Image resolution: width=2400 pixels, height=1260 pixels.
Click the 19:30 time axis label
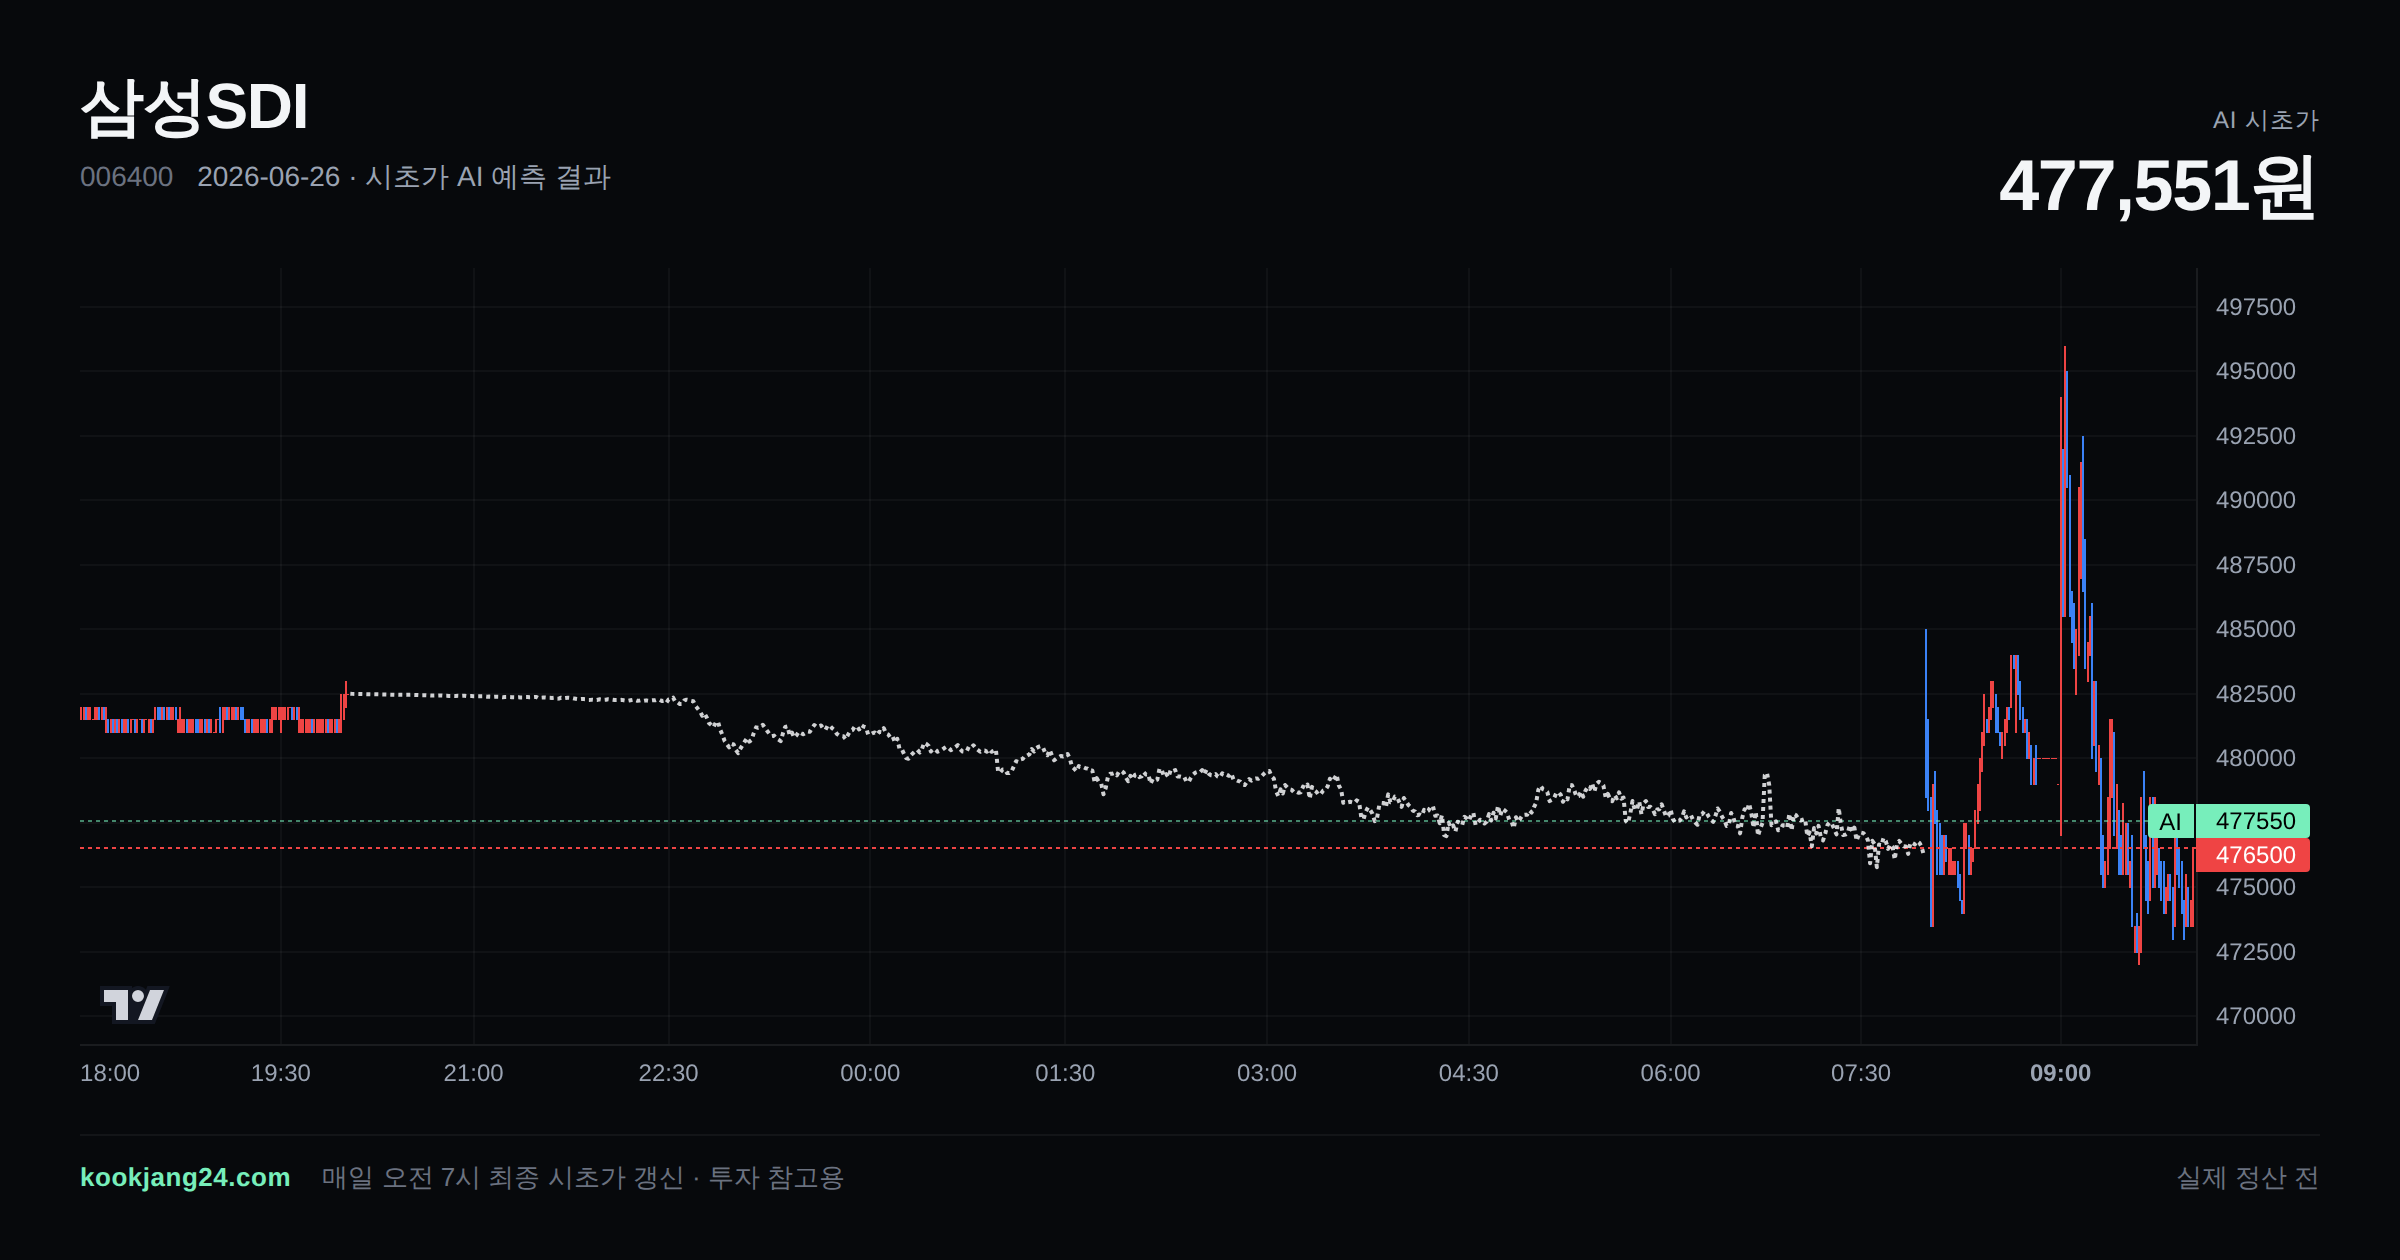pyautogui.click(x=280, y=1073)
